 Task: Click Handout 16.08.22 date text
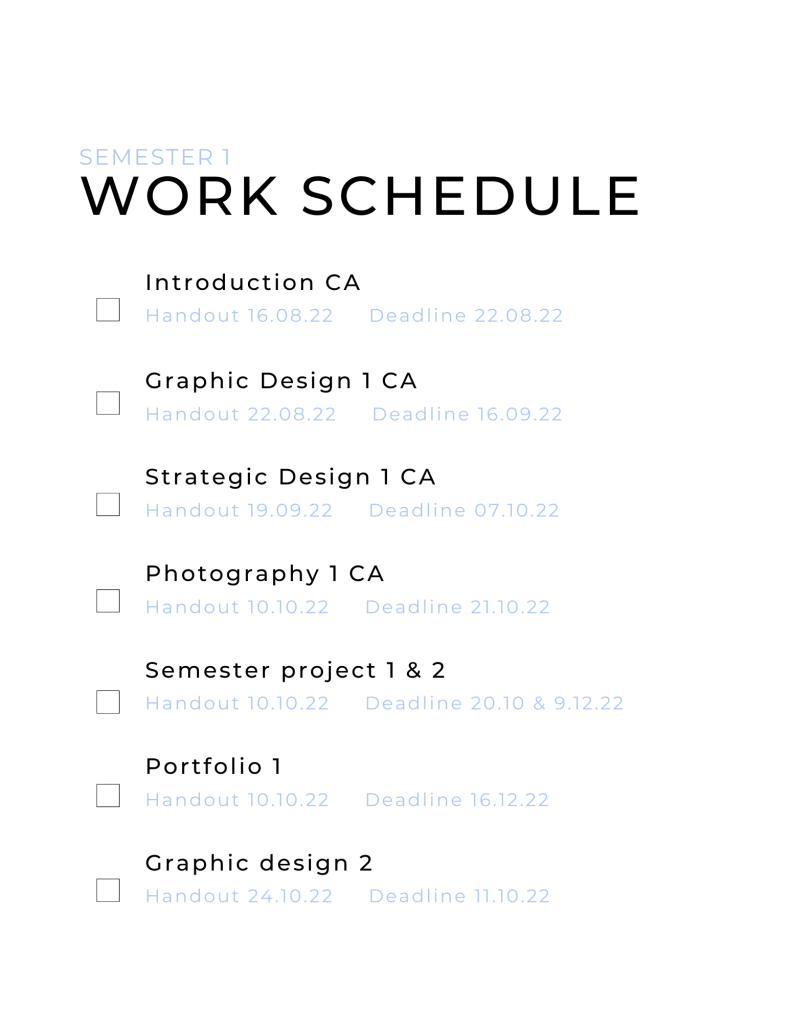coord(239,316)
